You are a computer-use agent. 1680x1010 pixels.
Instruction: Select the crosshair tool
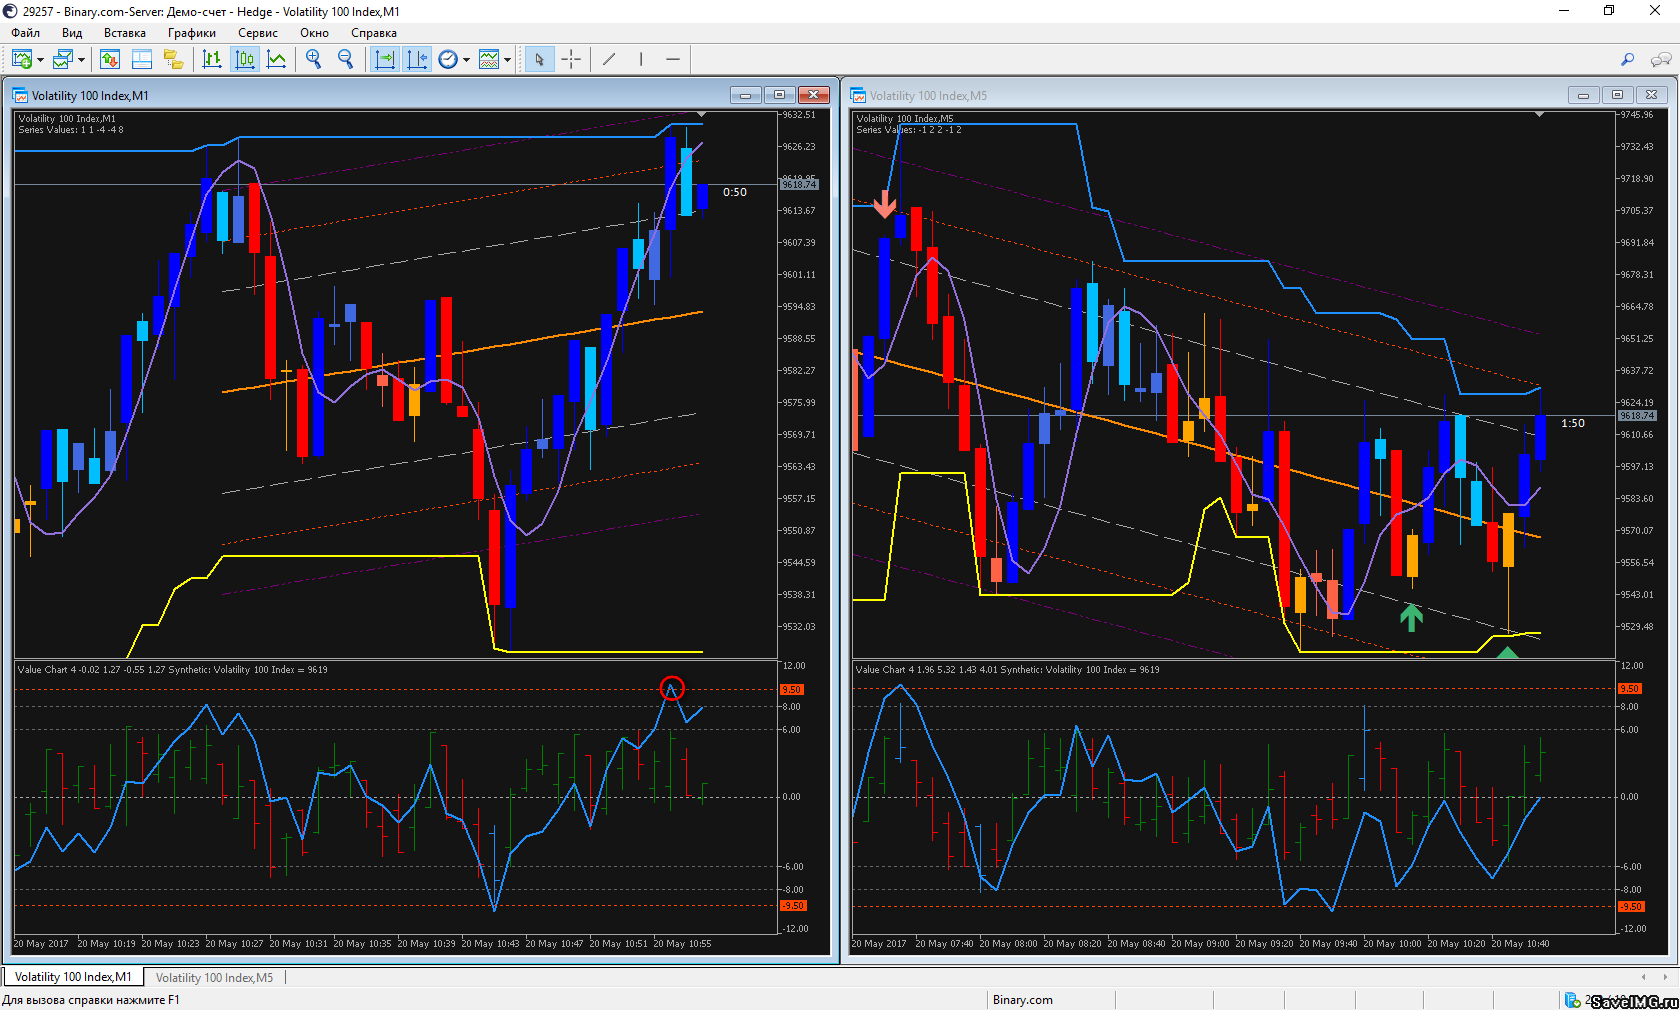click(x=571, y=60)
